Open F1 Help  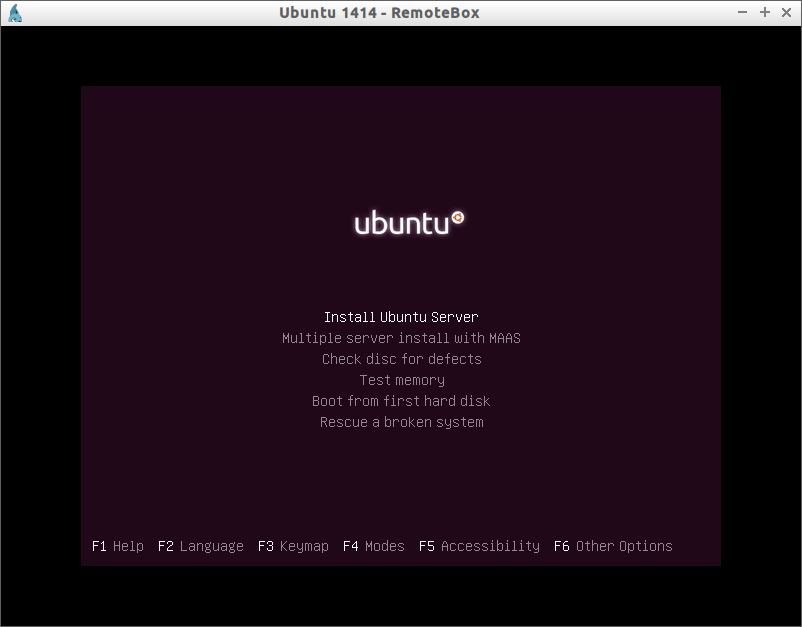pyautogui.click(x=118, y=546)
